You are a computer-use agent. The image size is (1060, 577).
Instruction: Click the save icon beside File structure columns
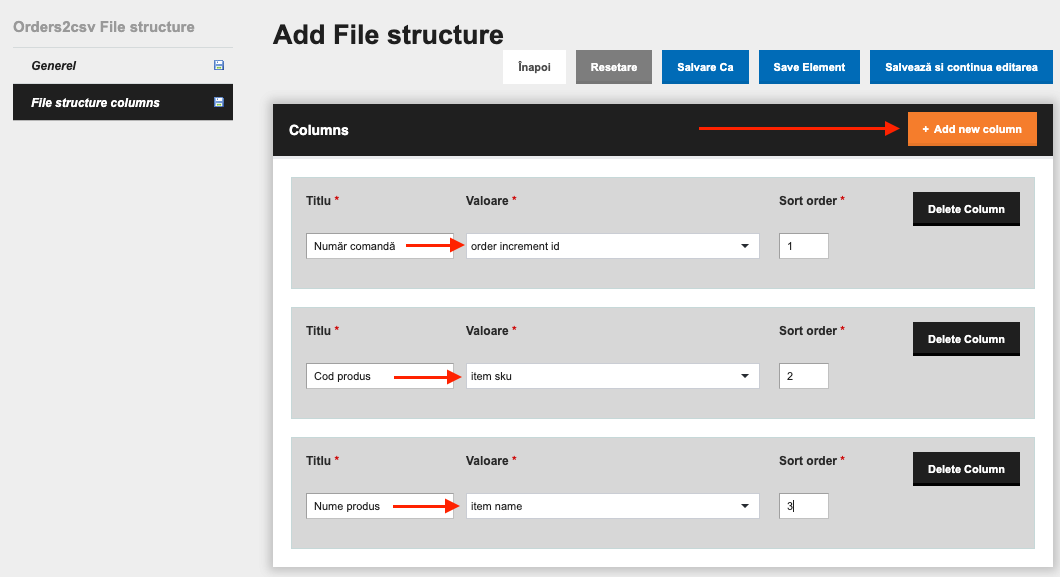pyautogui.click(x=218, y=102)
